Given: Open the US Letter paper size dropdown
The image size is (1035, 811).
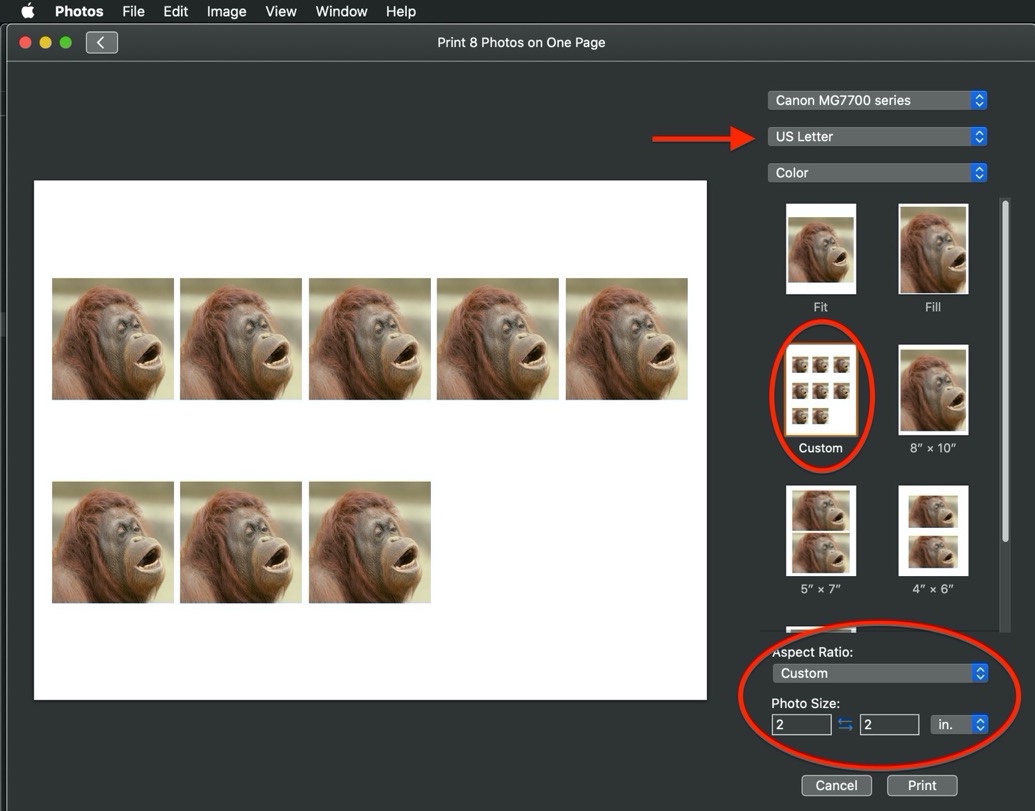Looking at the screenshot, I should pyautogui.click(x=877, y=137).
